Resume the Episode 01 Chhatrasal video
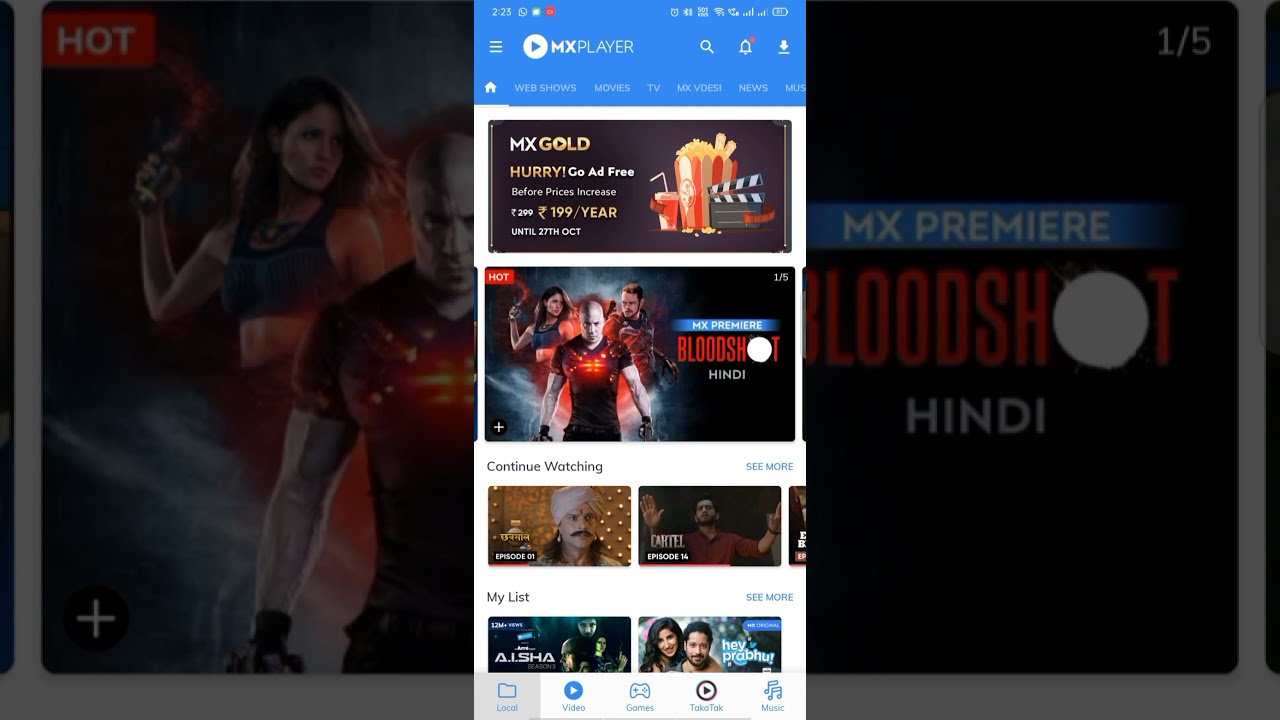 pyautogui.click(x=559, y=526)
